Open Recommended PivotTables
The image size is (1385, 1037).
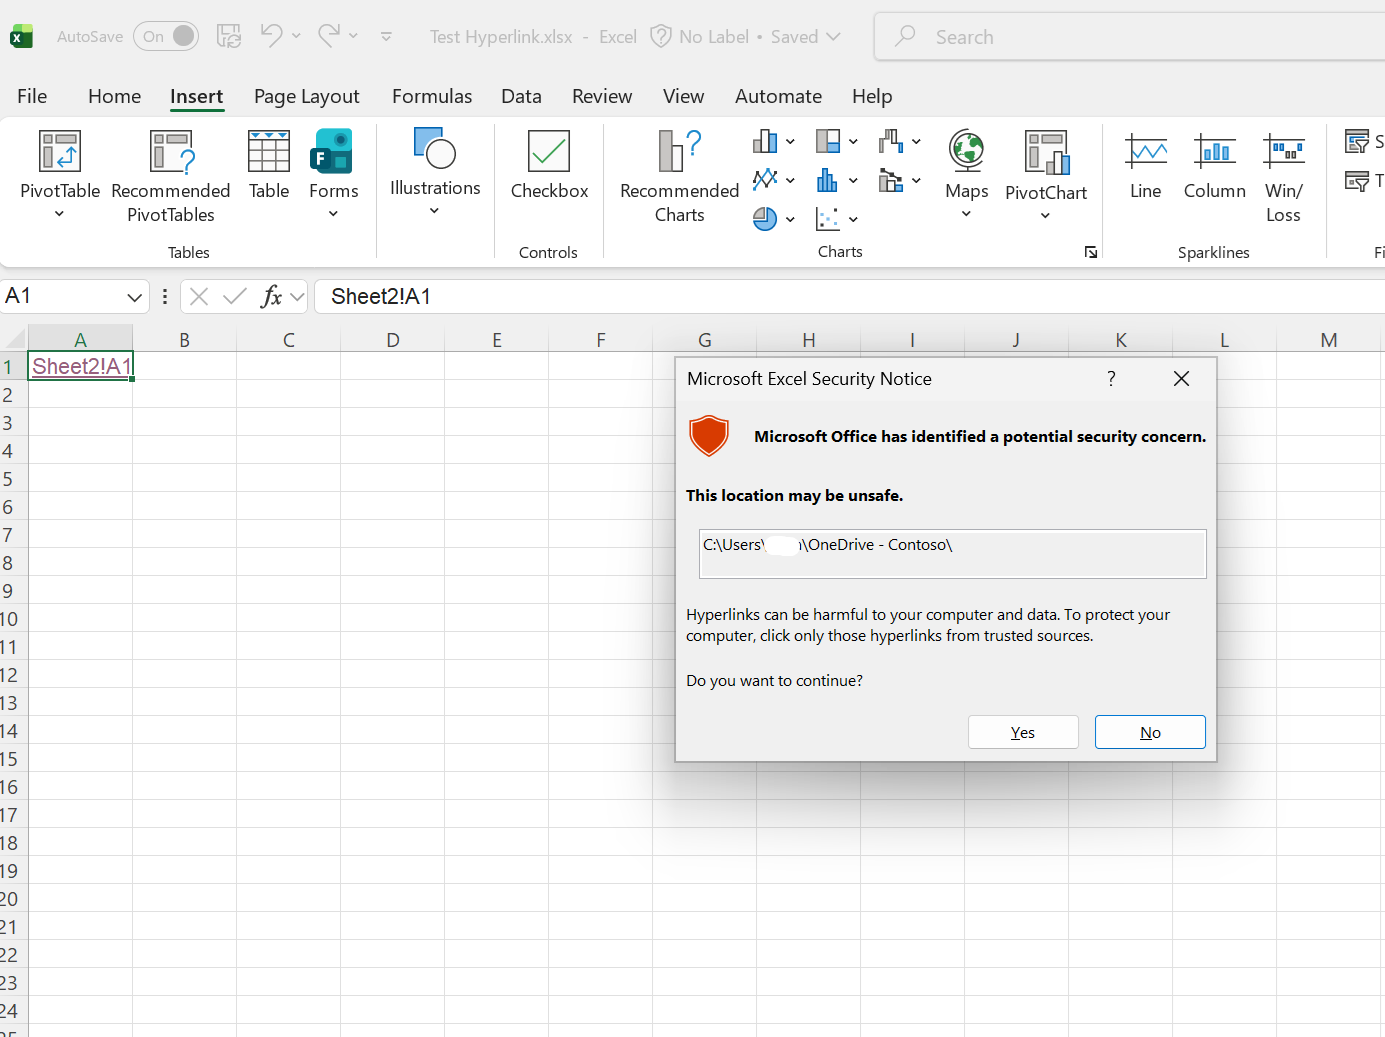tap(170, 177)
